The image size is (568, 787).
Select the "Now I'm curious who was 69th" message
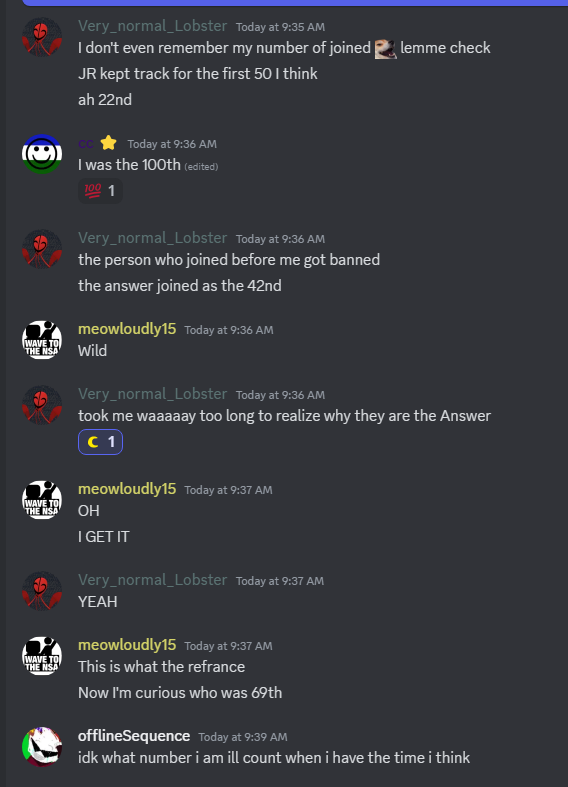pyautogui.click(x=180, y=693)
